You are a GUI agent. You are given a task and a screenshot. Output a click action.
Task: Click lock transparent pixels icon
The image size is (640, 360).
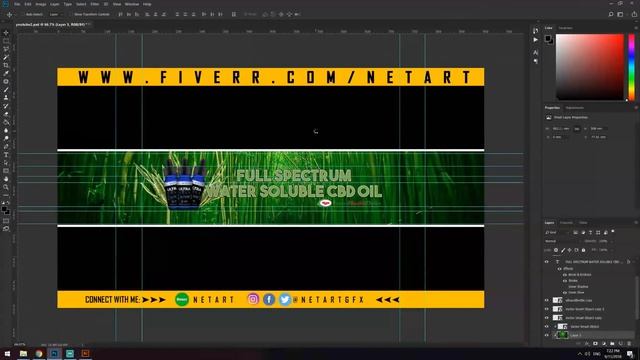(556, 250)
